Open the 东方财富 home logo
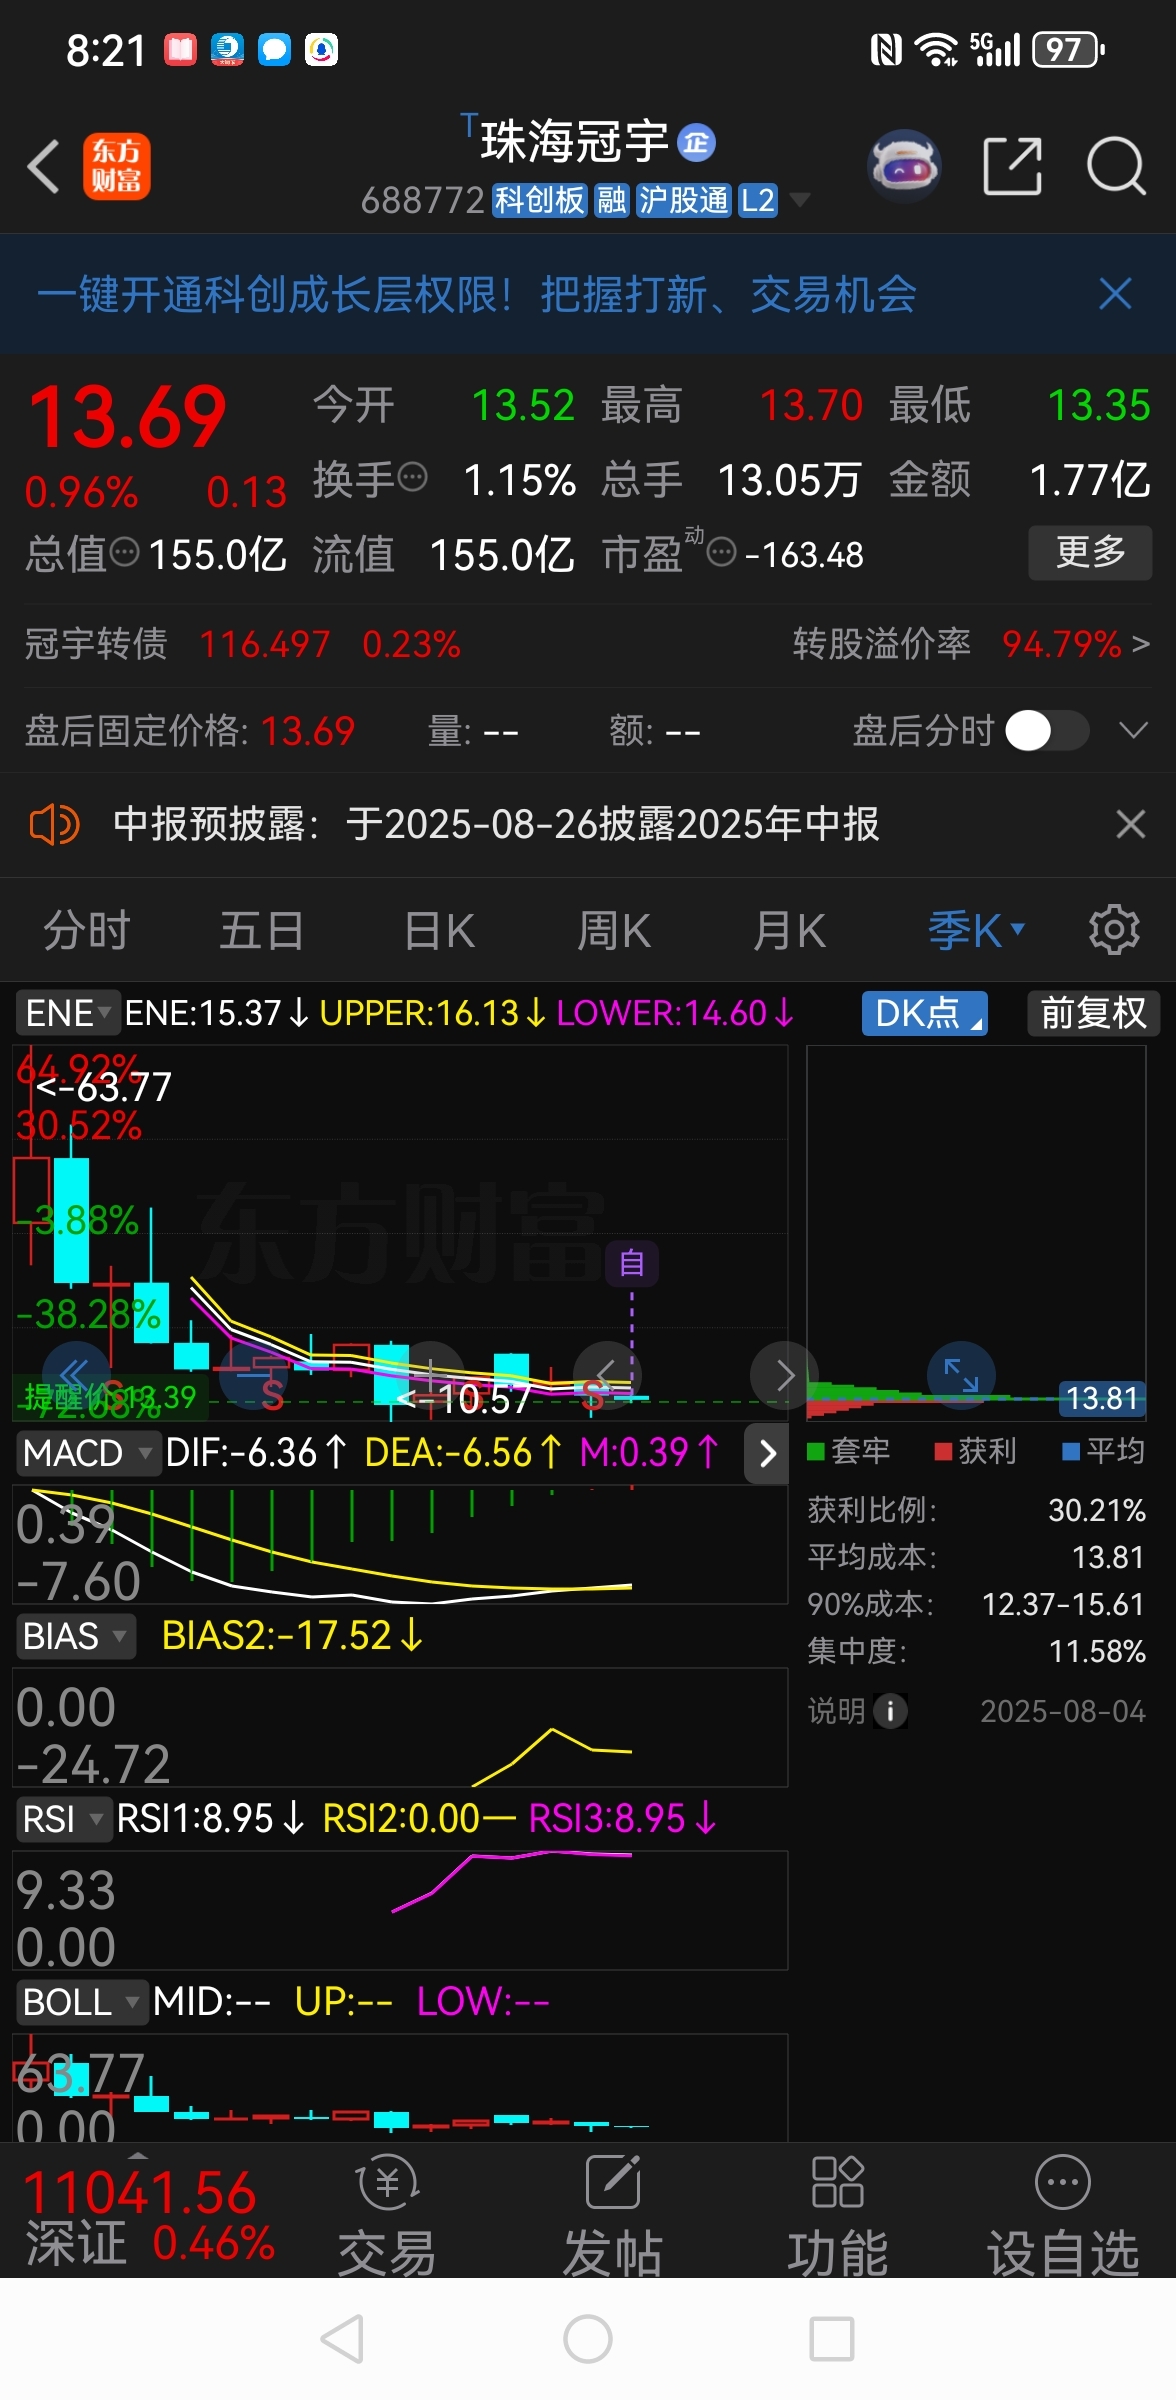 (117, 166)
